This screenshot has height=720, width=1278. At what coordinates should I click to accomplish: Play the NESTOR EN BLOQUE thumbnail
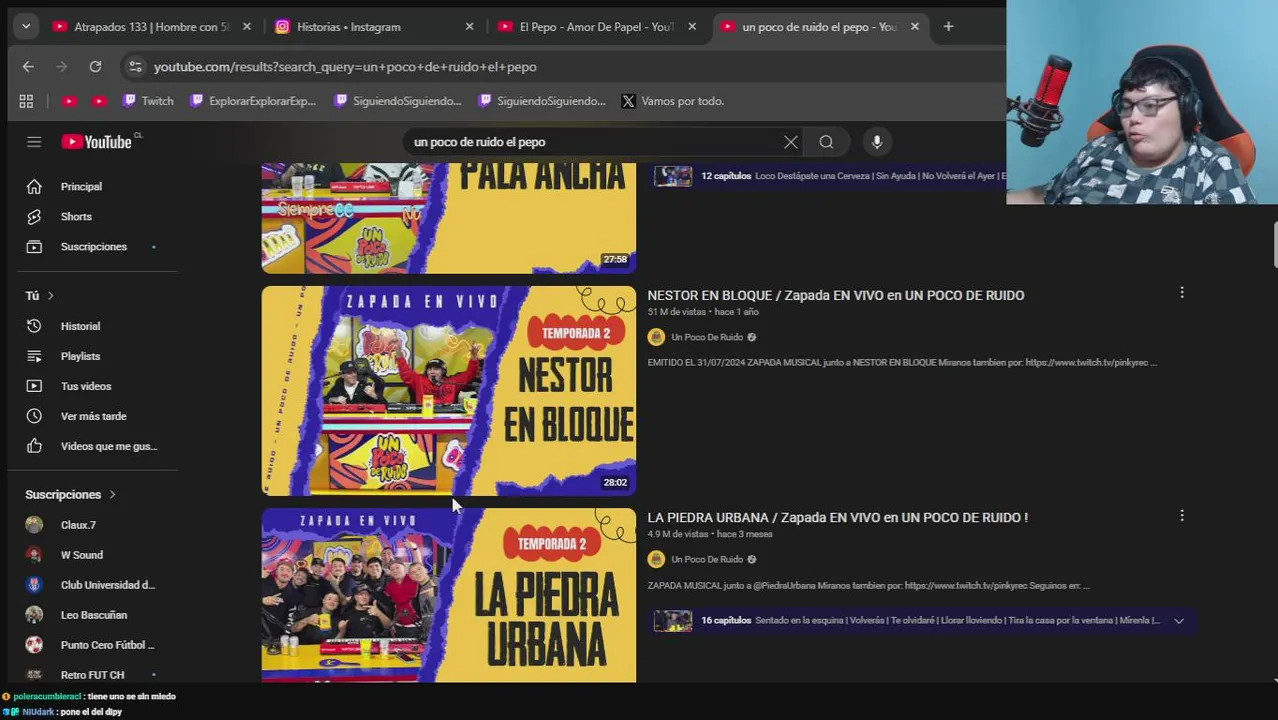click(x=448, y=391)
